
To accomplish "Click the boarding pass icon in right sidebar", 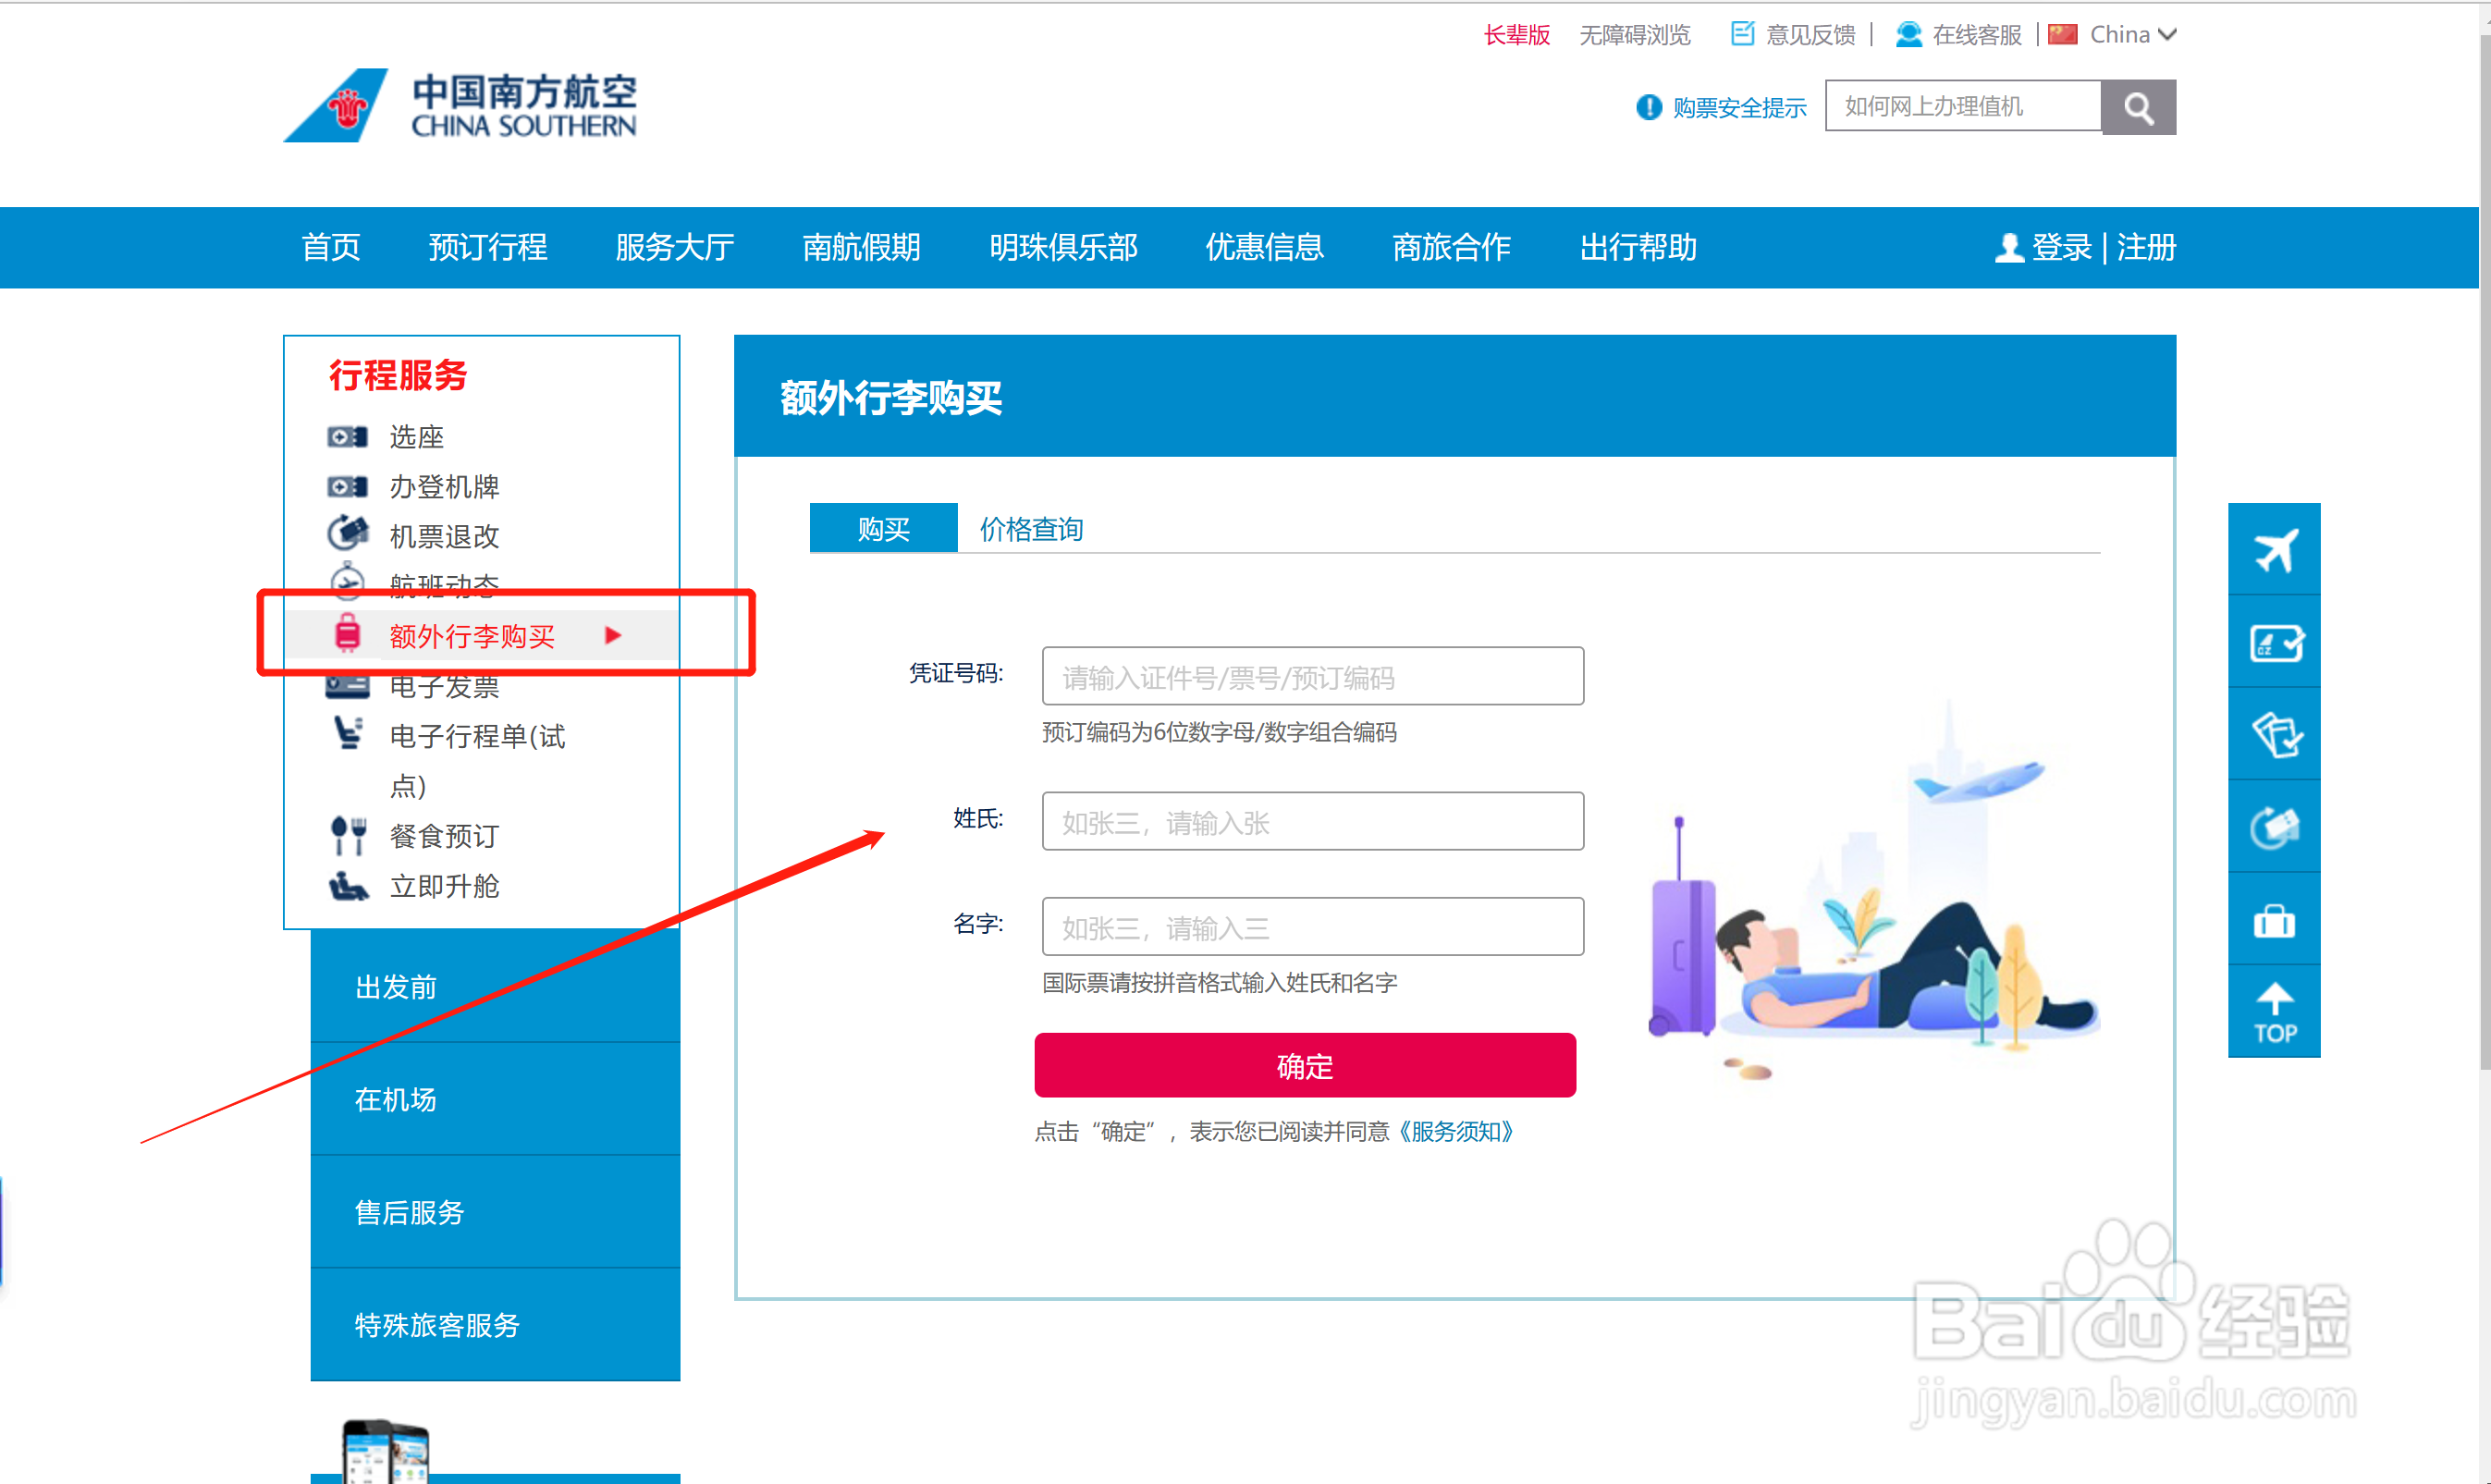I will [x=2273, y=735].
